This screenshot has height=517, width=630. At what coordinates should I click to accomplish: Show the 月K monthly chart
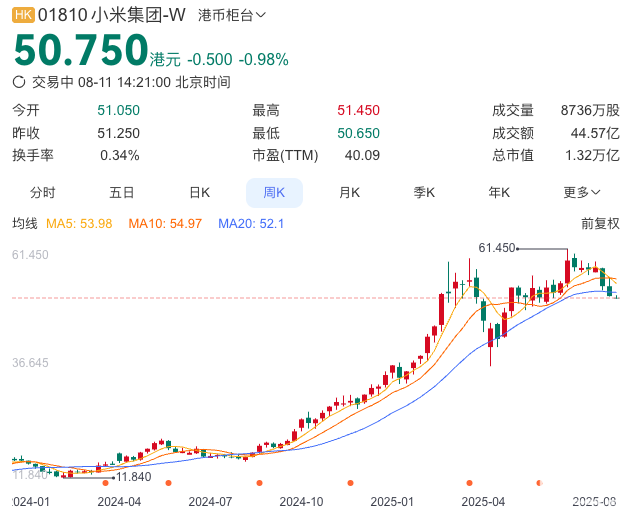click(349, 192)
